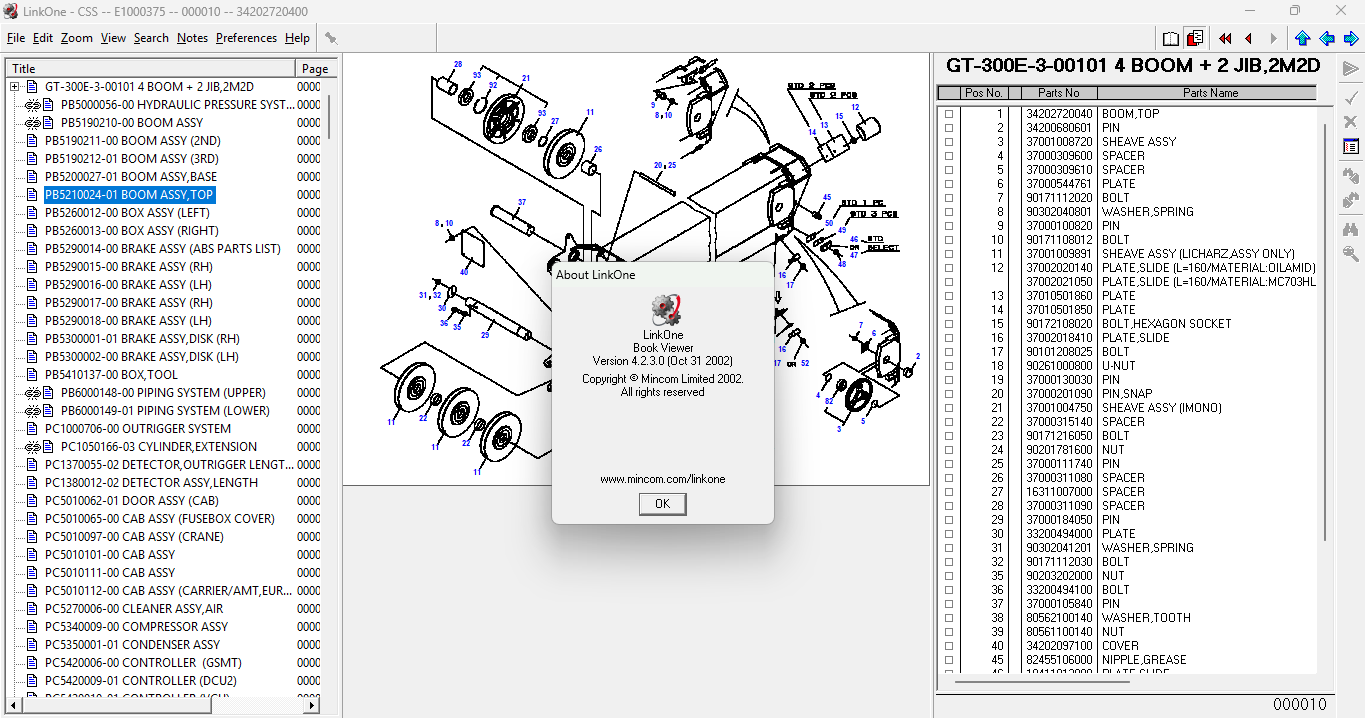Tick checkbox for part 38 WASHER,TOOTH
The image size is (1365, 718).
[948, 618]
